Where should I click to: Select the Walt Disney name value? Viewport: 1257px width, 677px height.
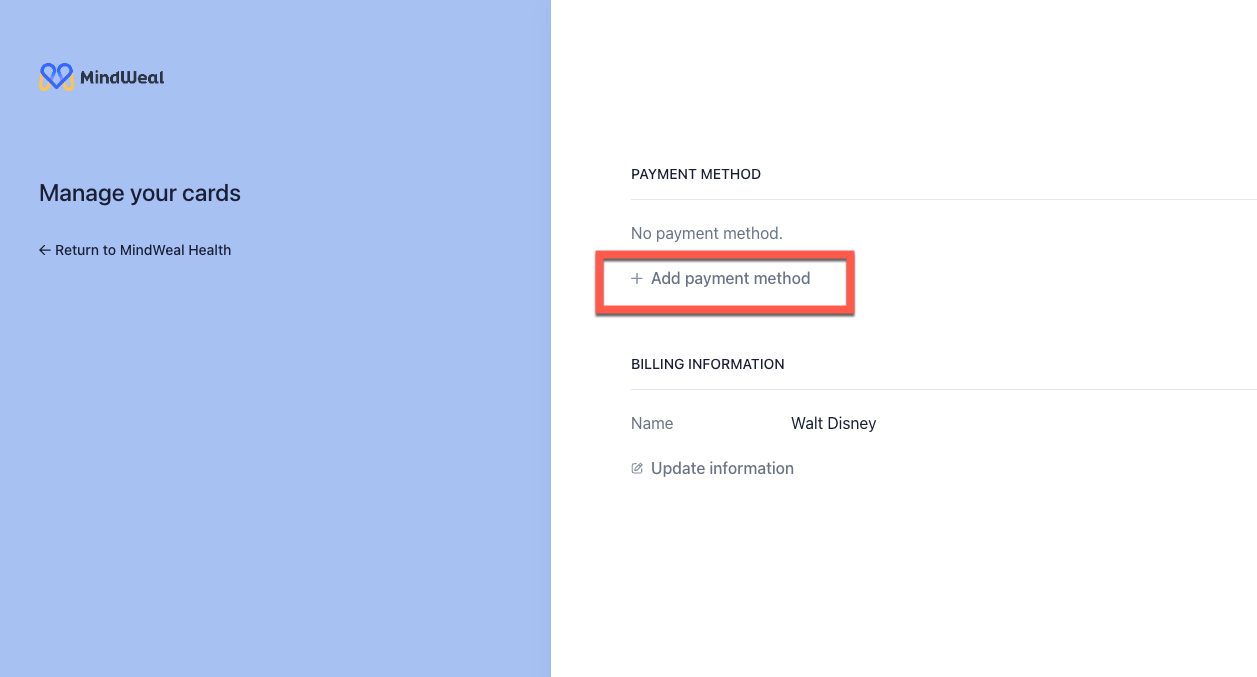coord(833,423)
